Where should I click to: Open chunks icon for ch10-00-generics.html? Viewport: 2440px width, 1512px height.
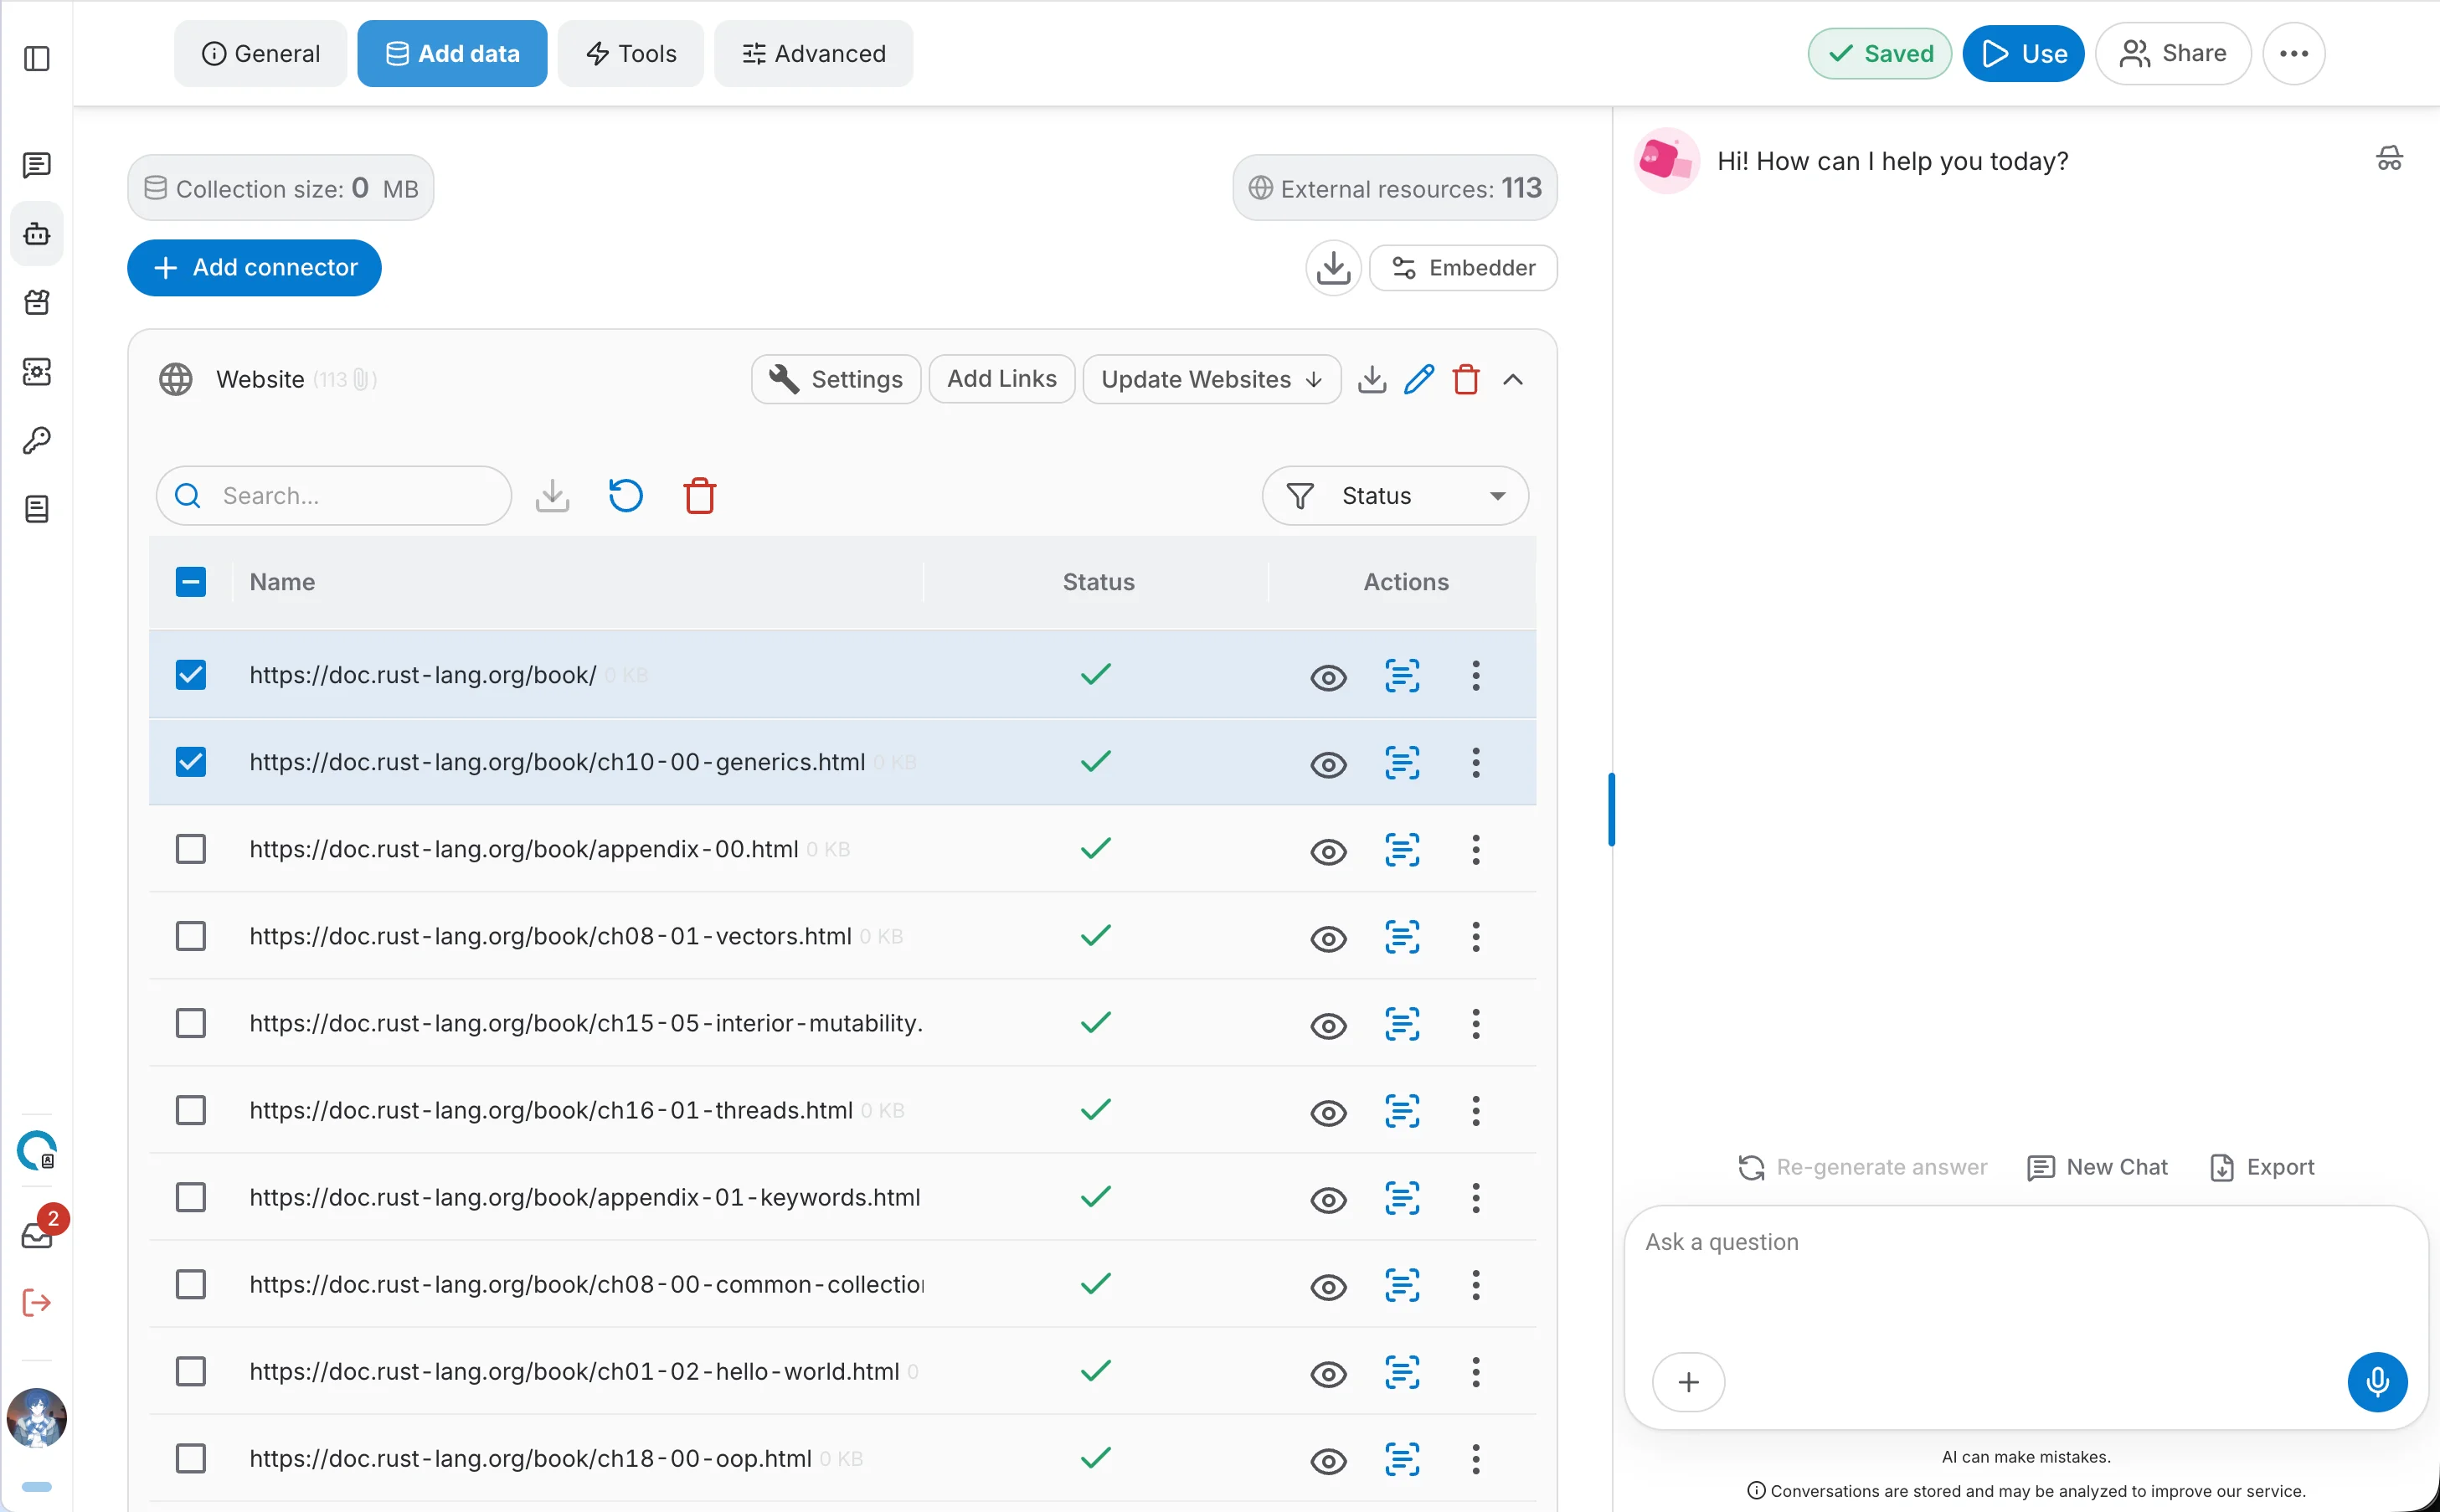[1402, 763]
